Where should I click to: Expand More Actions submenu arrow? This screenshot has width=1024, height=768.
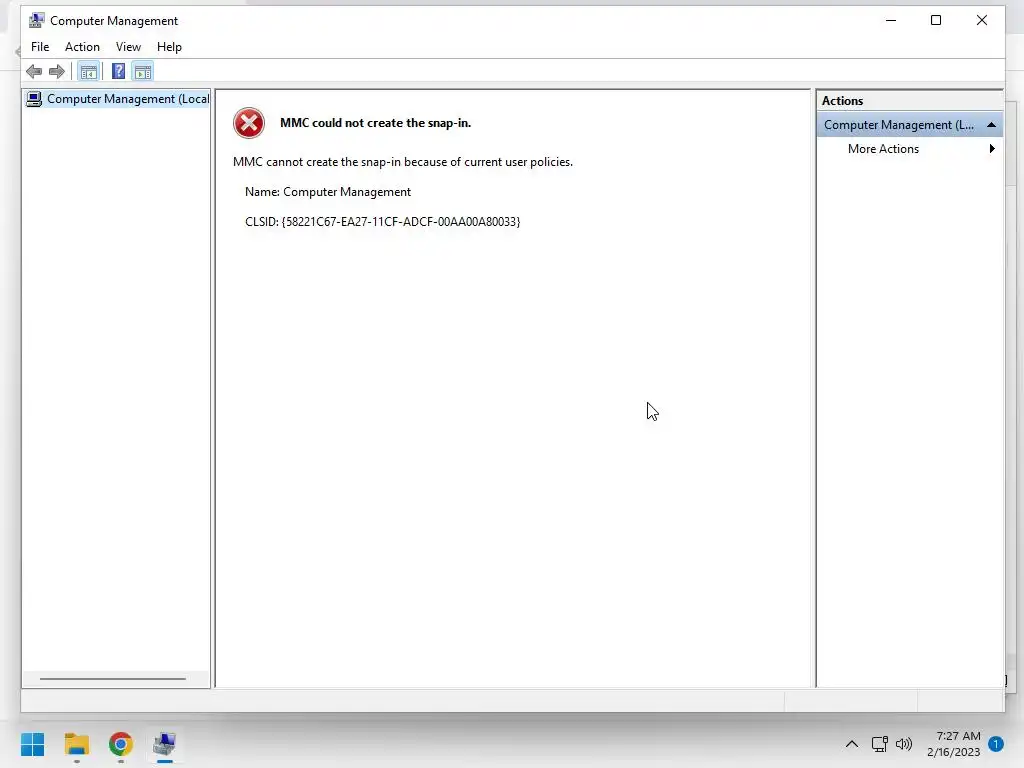[x=992, y=149]
